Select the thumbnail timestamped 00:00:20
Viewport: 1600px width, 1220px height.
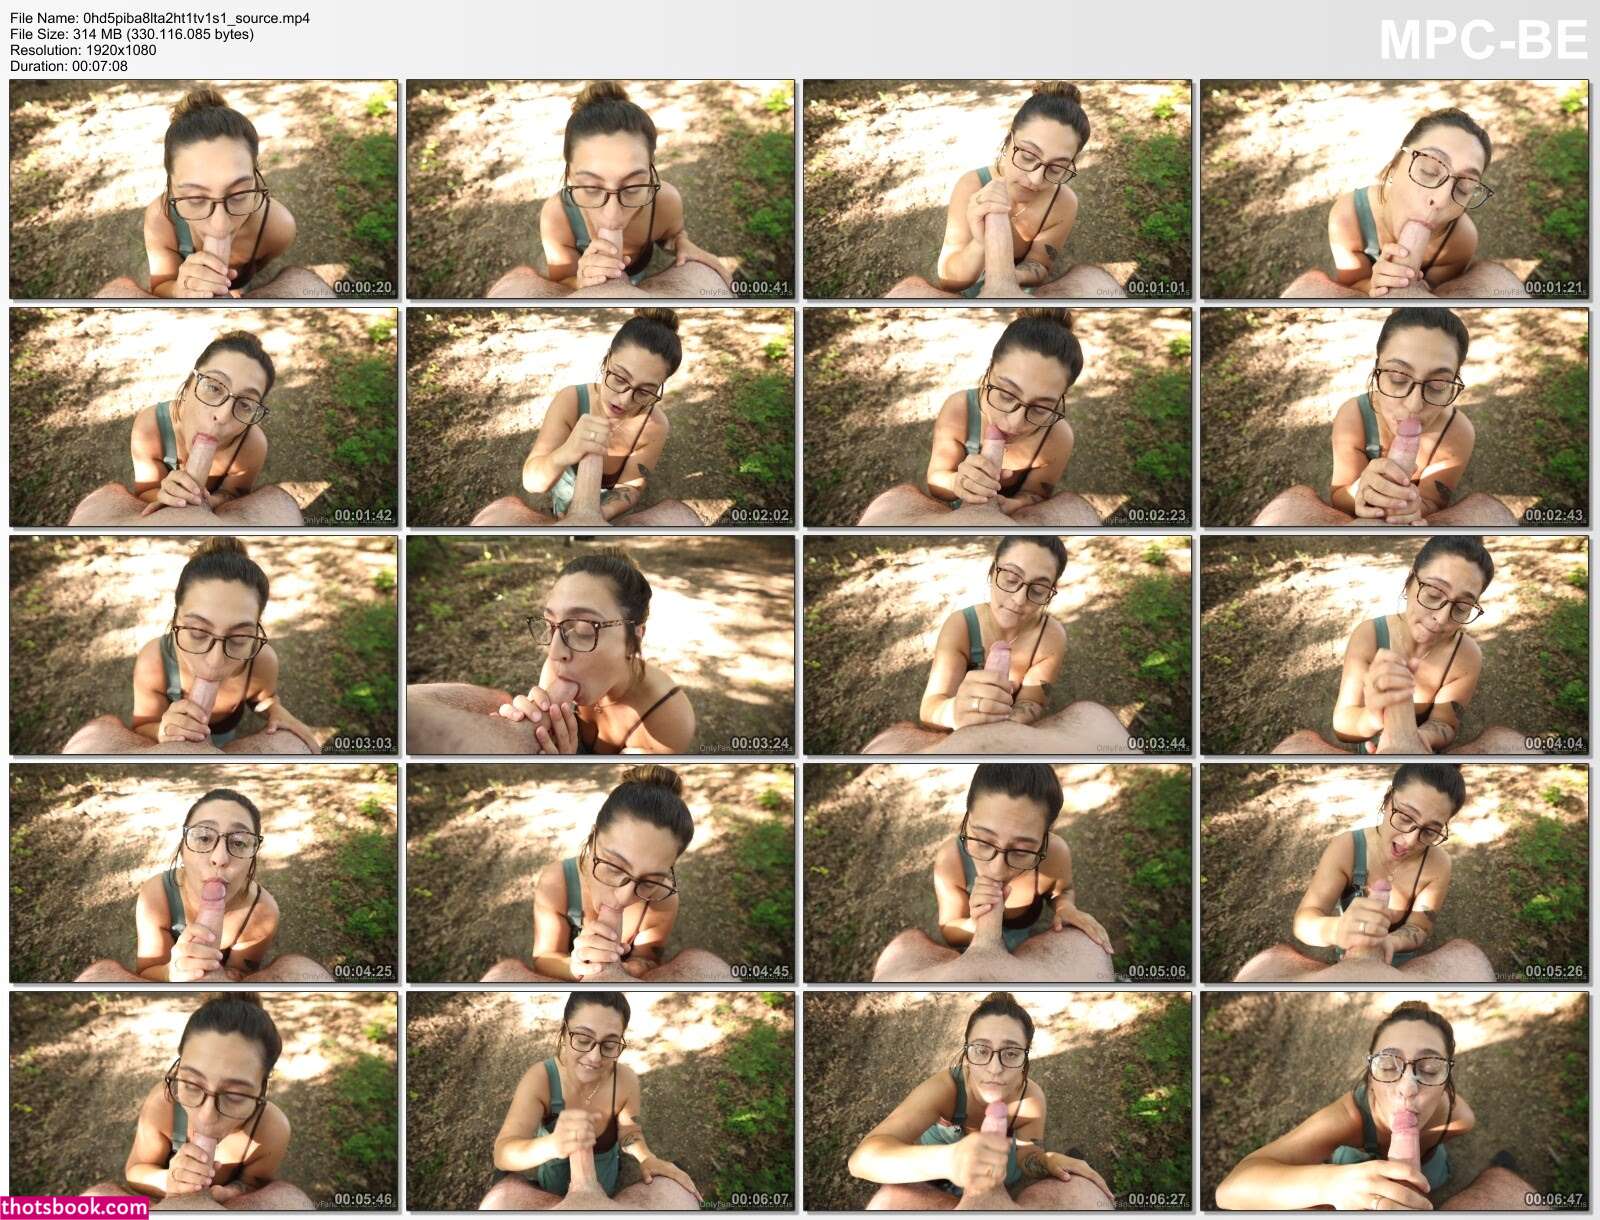coord(203,190)
